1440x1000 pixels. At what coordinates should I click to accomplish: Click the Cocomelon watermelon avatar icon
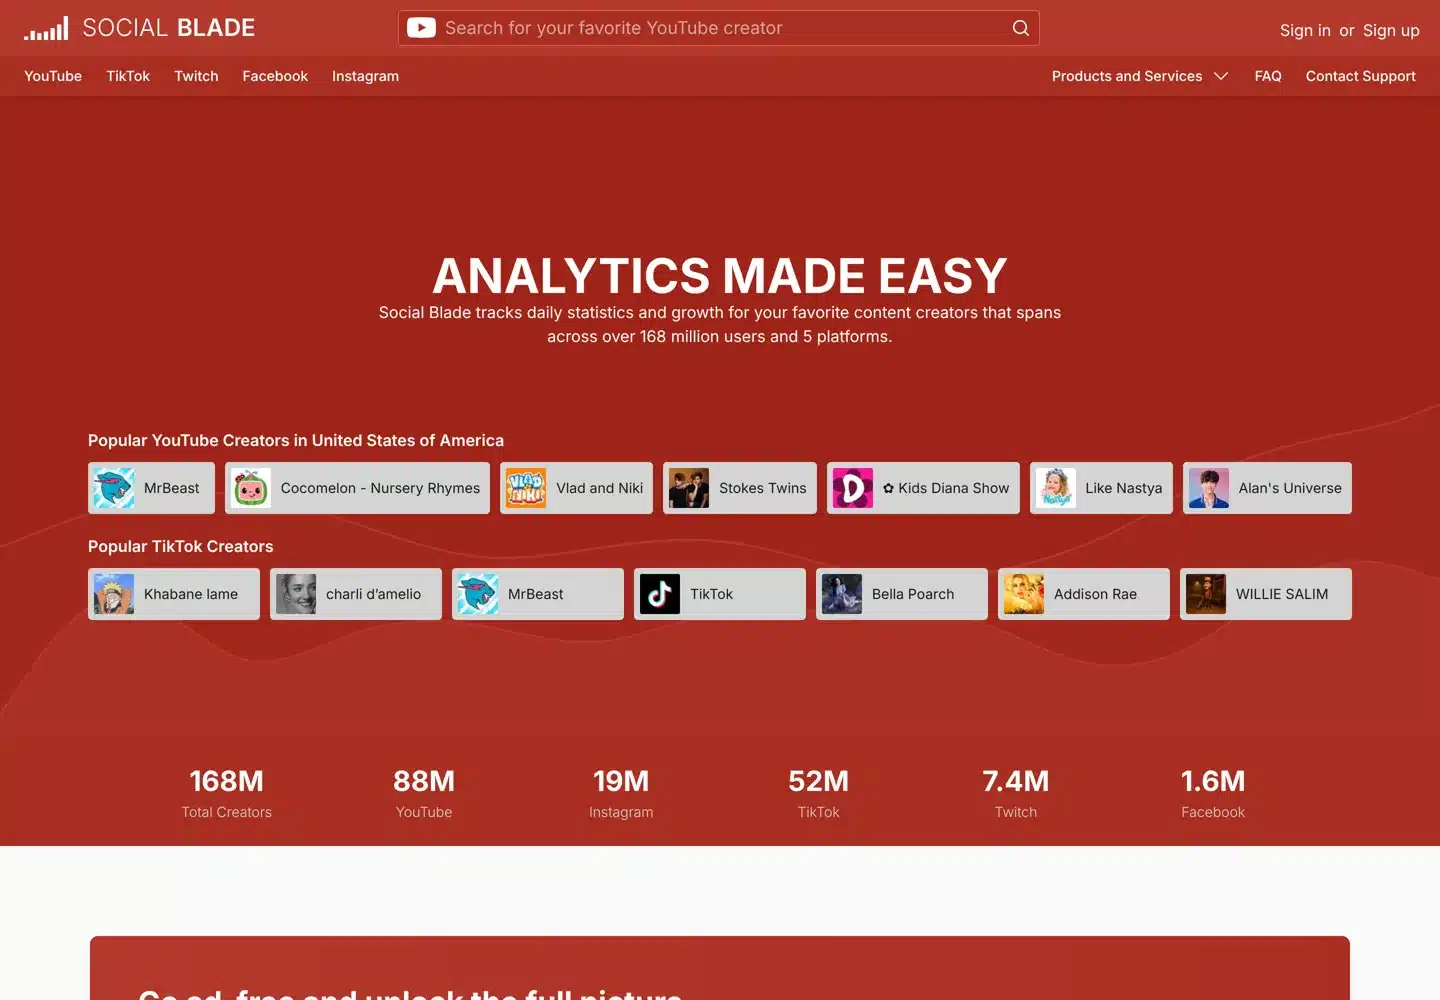click(x=251, y=488)
